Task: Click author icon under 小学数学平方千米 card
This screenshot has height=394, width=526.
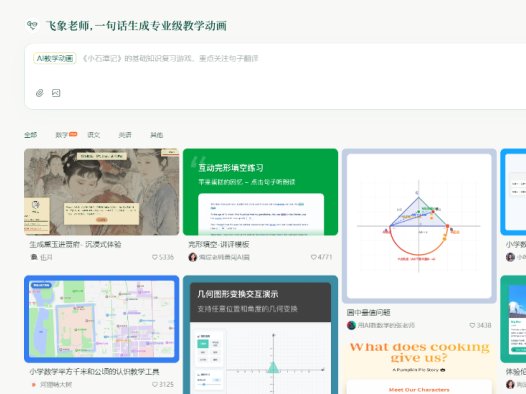Action: click(34, 385)
